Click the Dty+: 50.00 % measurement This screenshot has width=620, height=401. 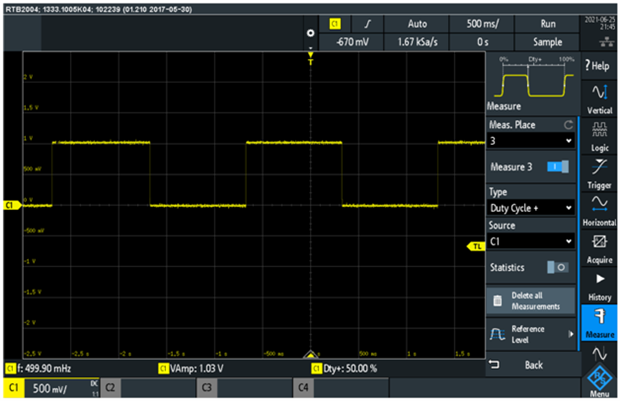[x=344, y=369]
